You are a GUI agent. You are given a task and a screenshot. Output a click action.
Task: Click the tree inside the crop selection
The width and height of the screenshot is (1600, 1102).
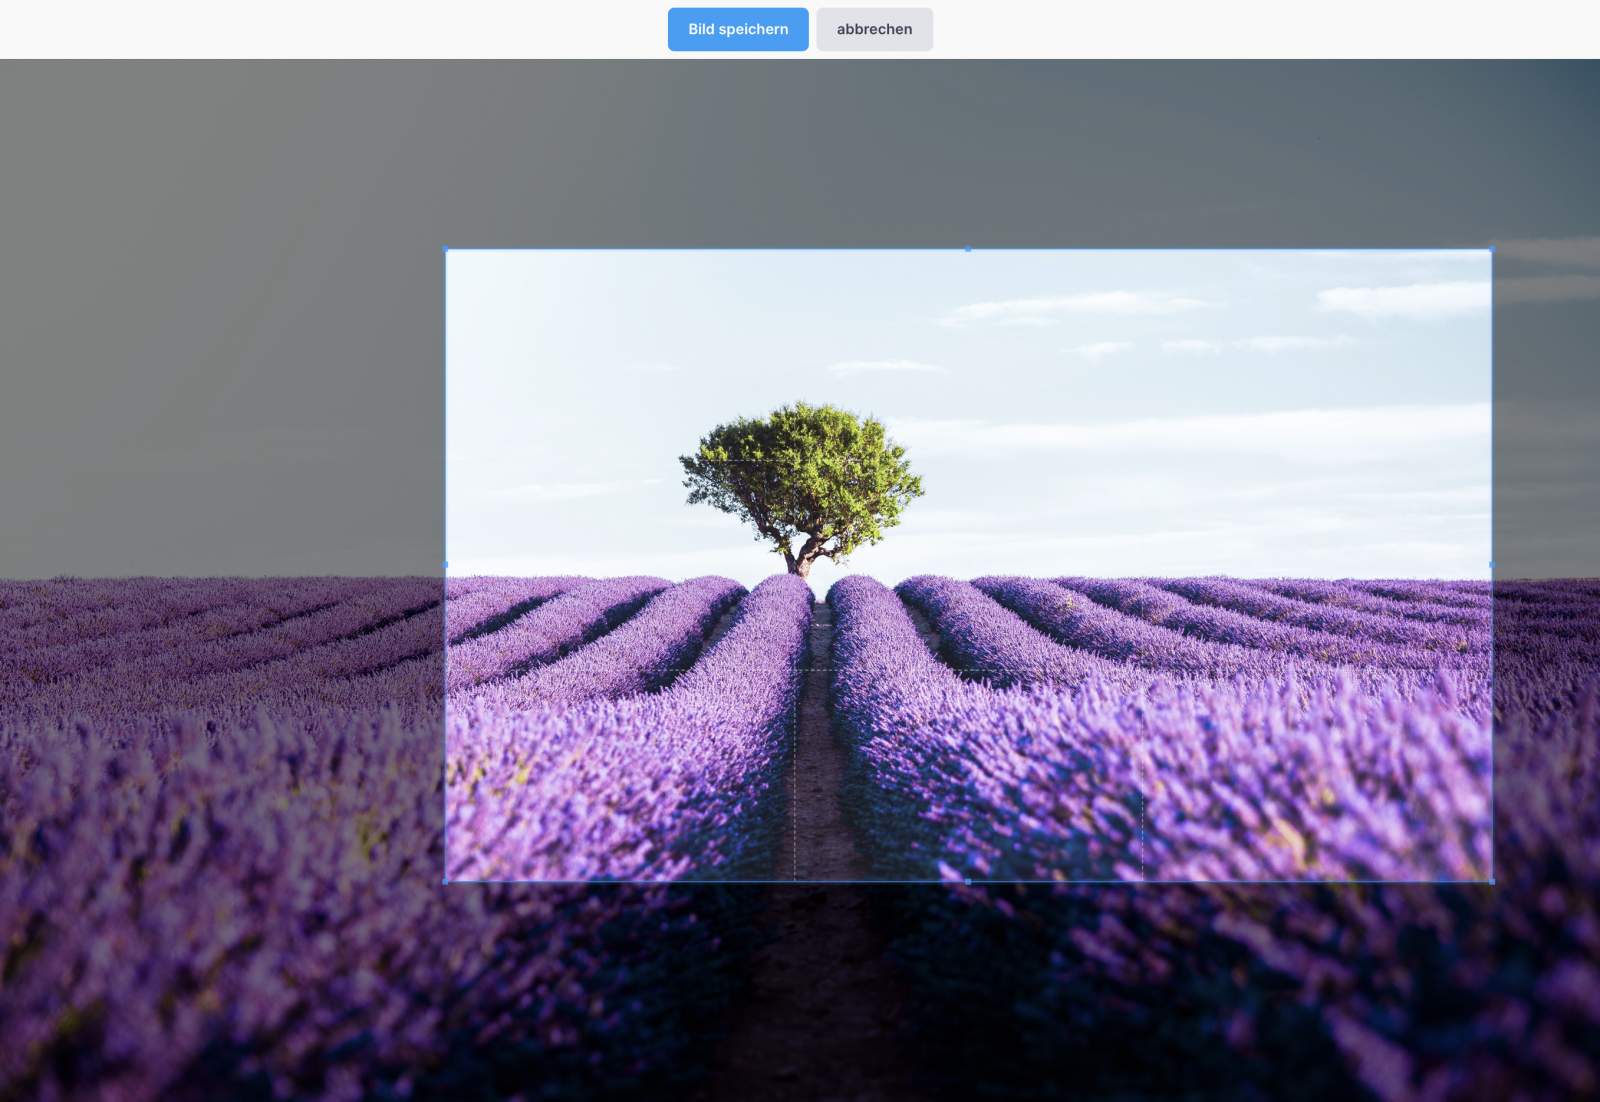click(x=802, y=488)
